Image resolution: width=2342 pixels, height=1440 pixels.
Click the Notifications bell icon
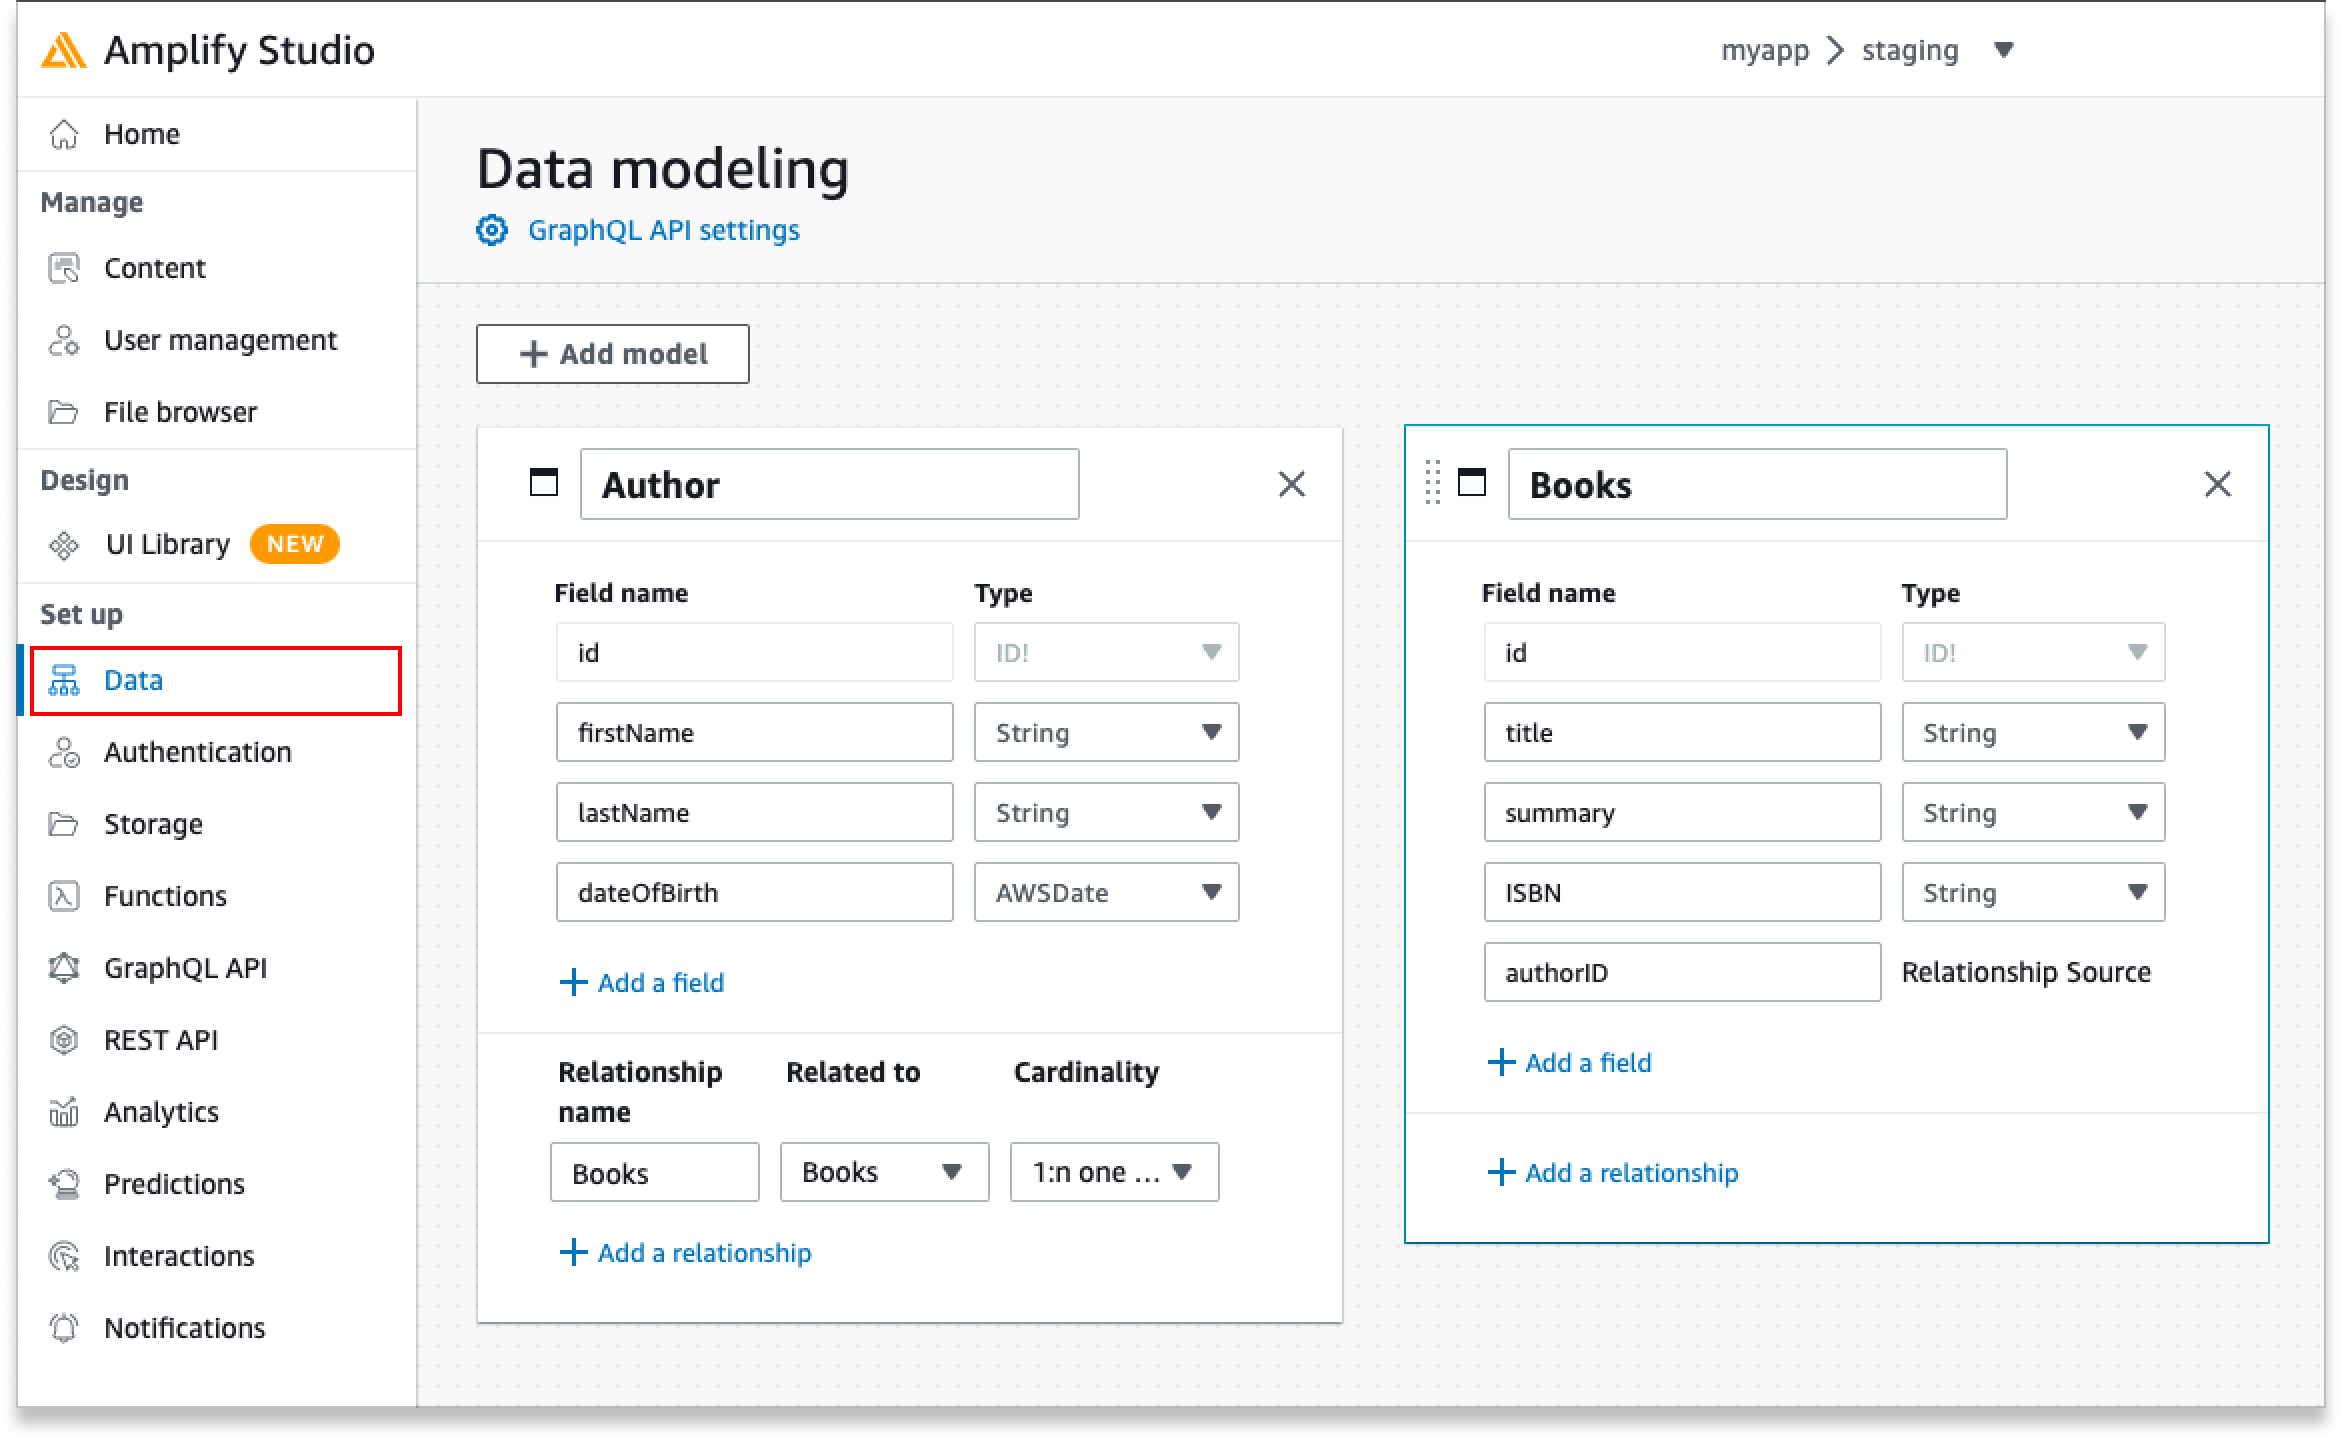point(64,1327)
